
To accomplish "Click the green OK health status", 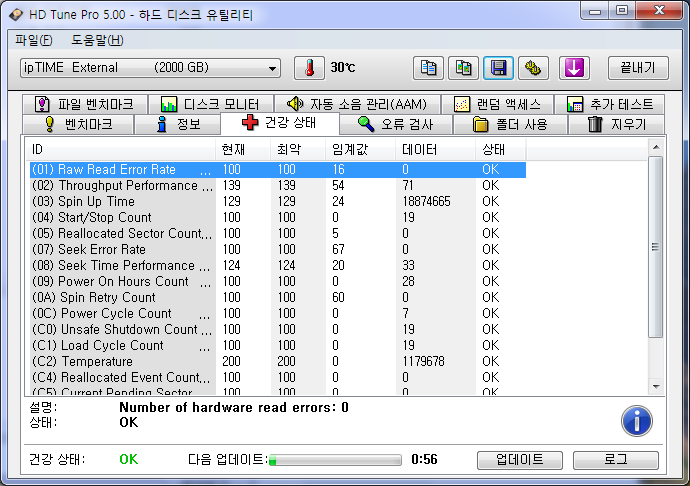I will click(128, 460).
